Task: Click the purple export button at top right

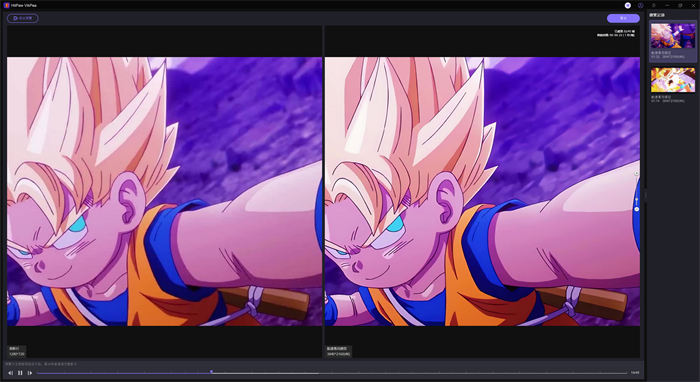Action: (623, 18)
